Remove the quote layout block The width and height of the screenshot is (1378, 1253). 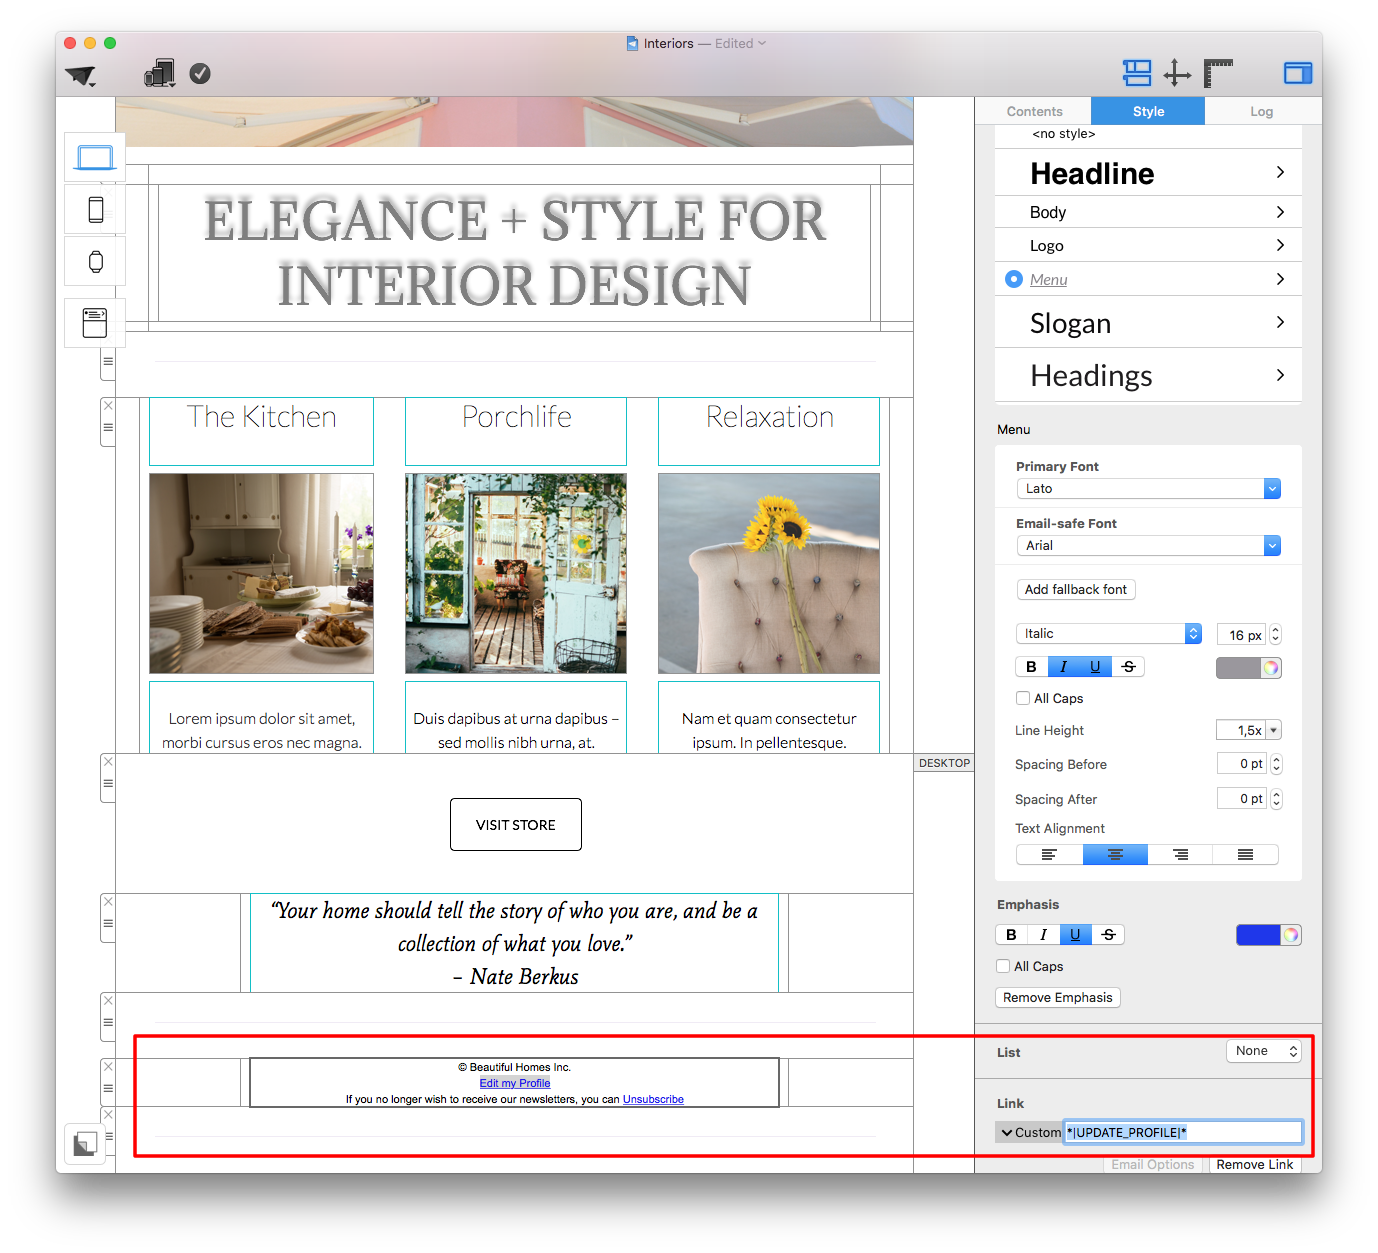(x=108, y=902)
